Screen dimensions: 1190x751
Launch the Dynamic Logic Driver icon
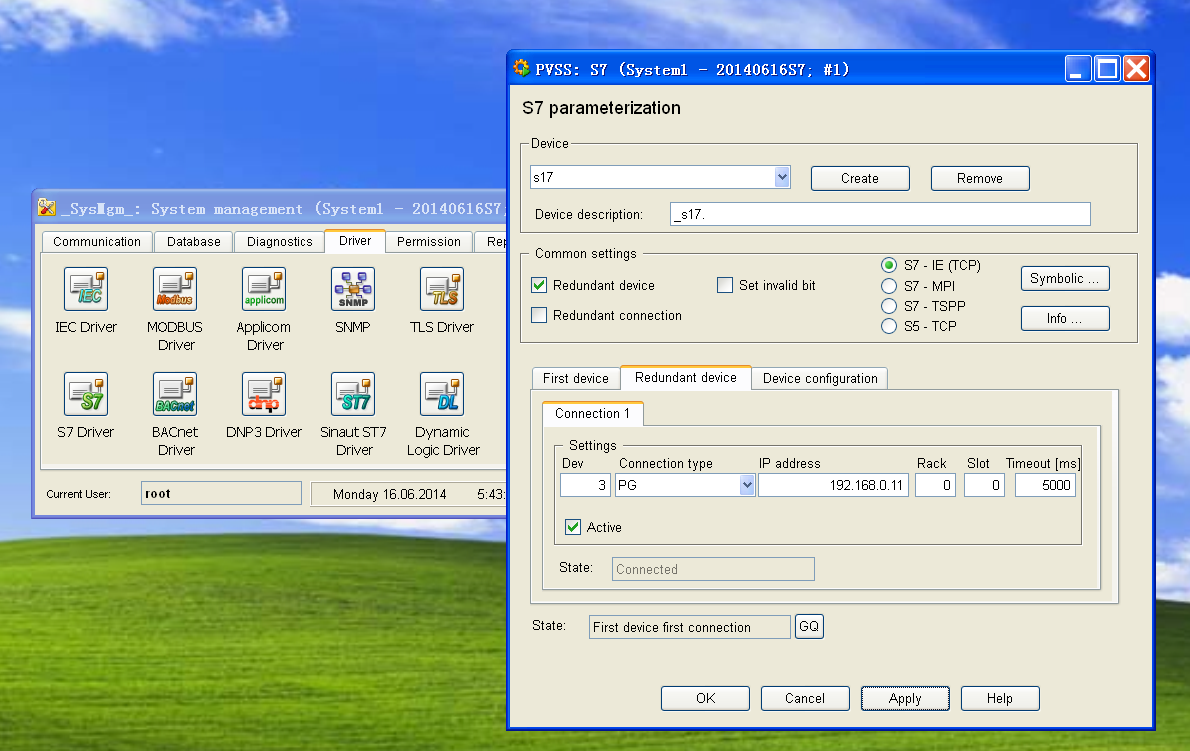(442, 394)
